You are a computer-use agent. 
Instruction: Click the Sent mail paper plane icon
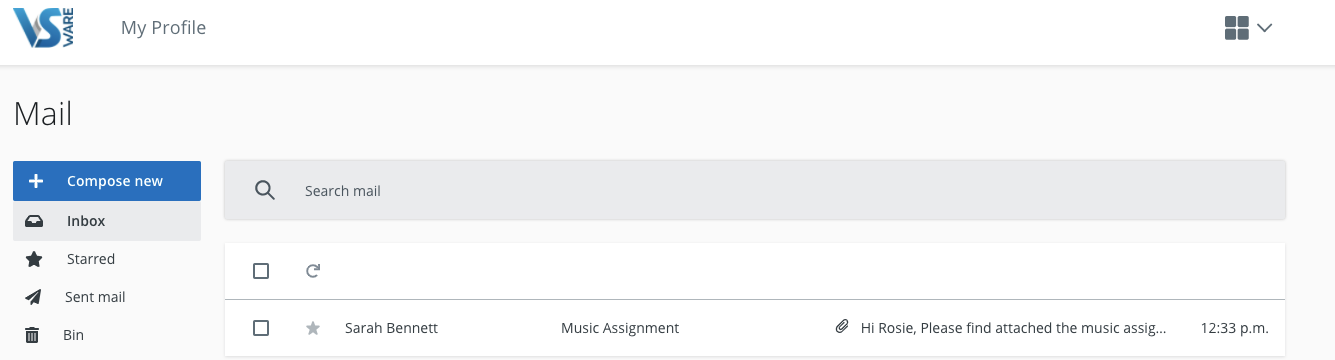(34, 297)
